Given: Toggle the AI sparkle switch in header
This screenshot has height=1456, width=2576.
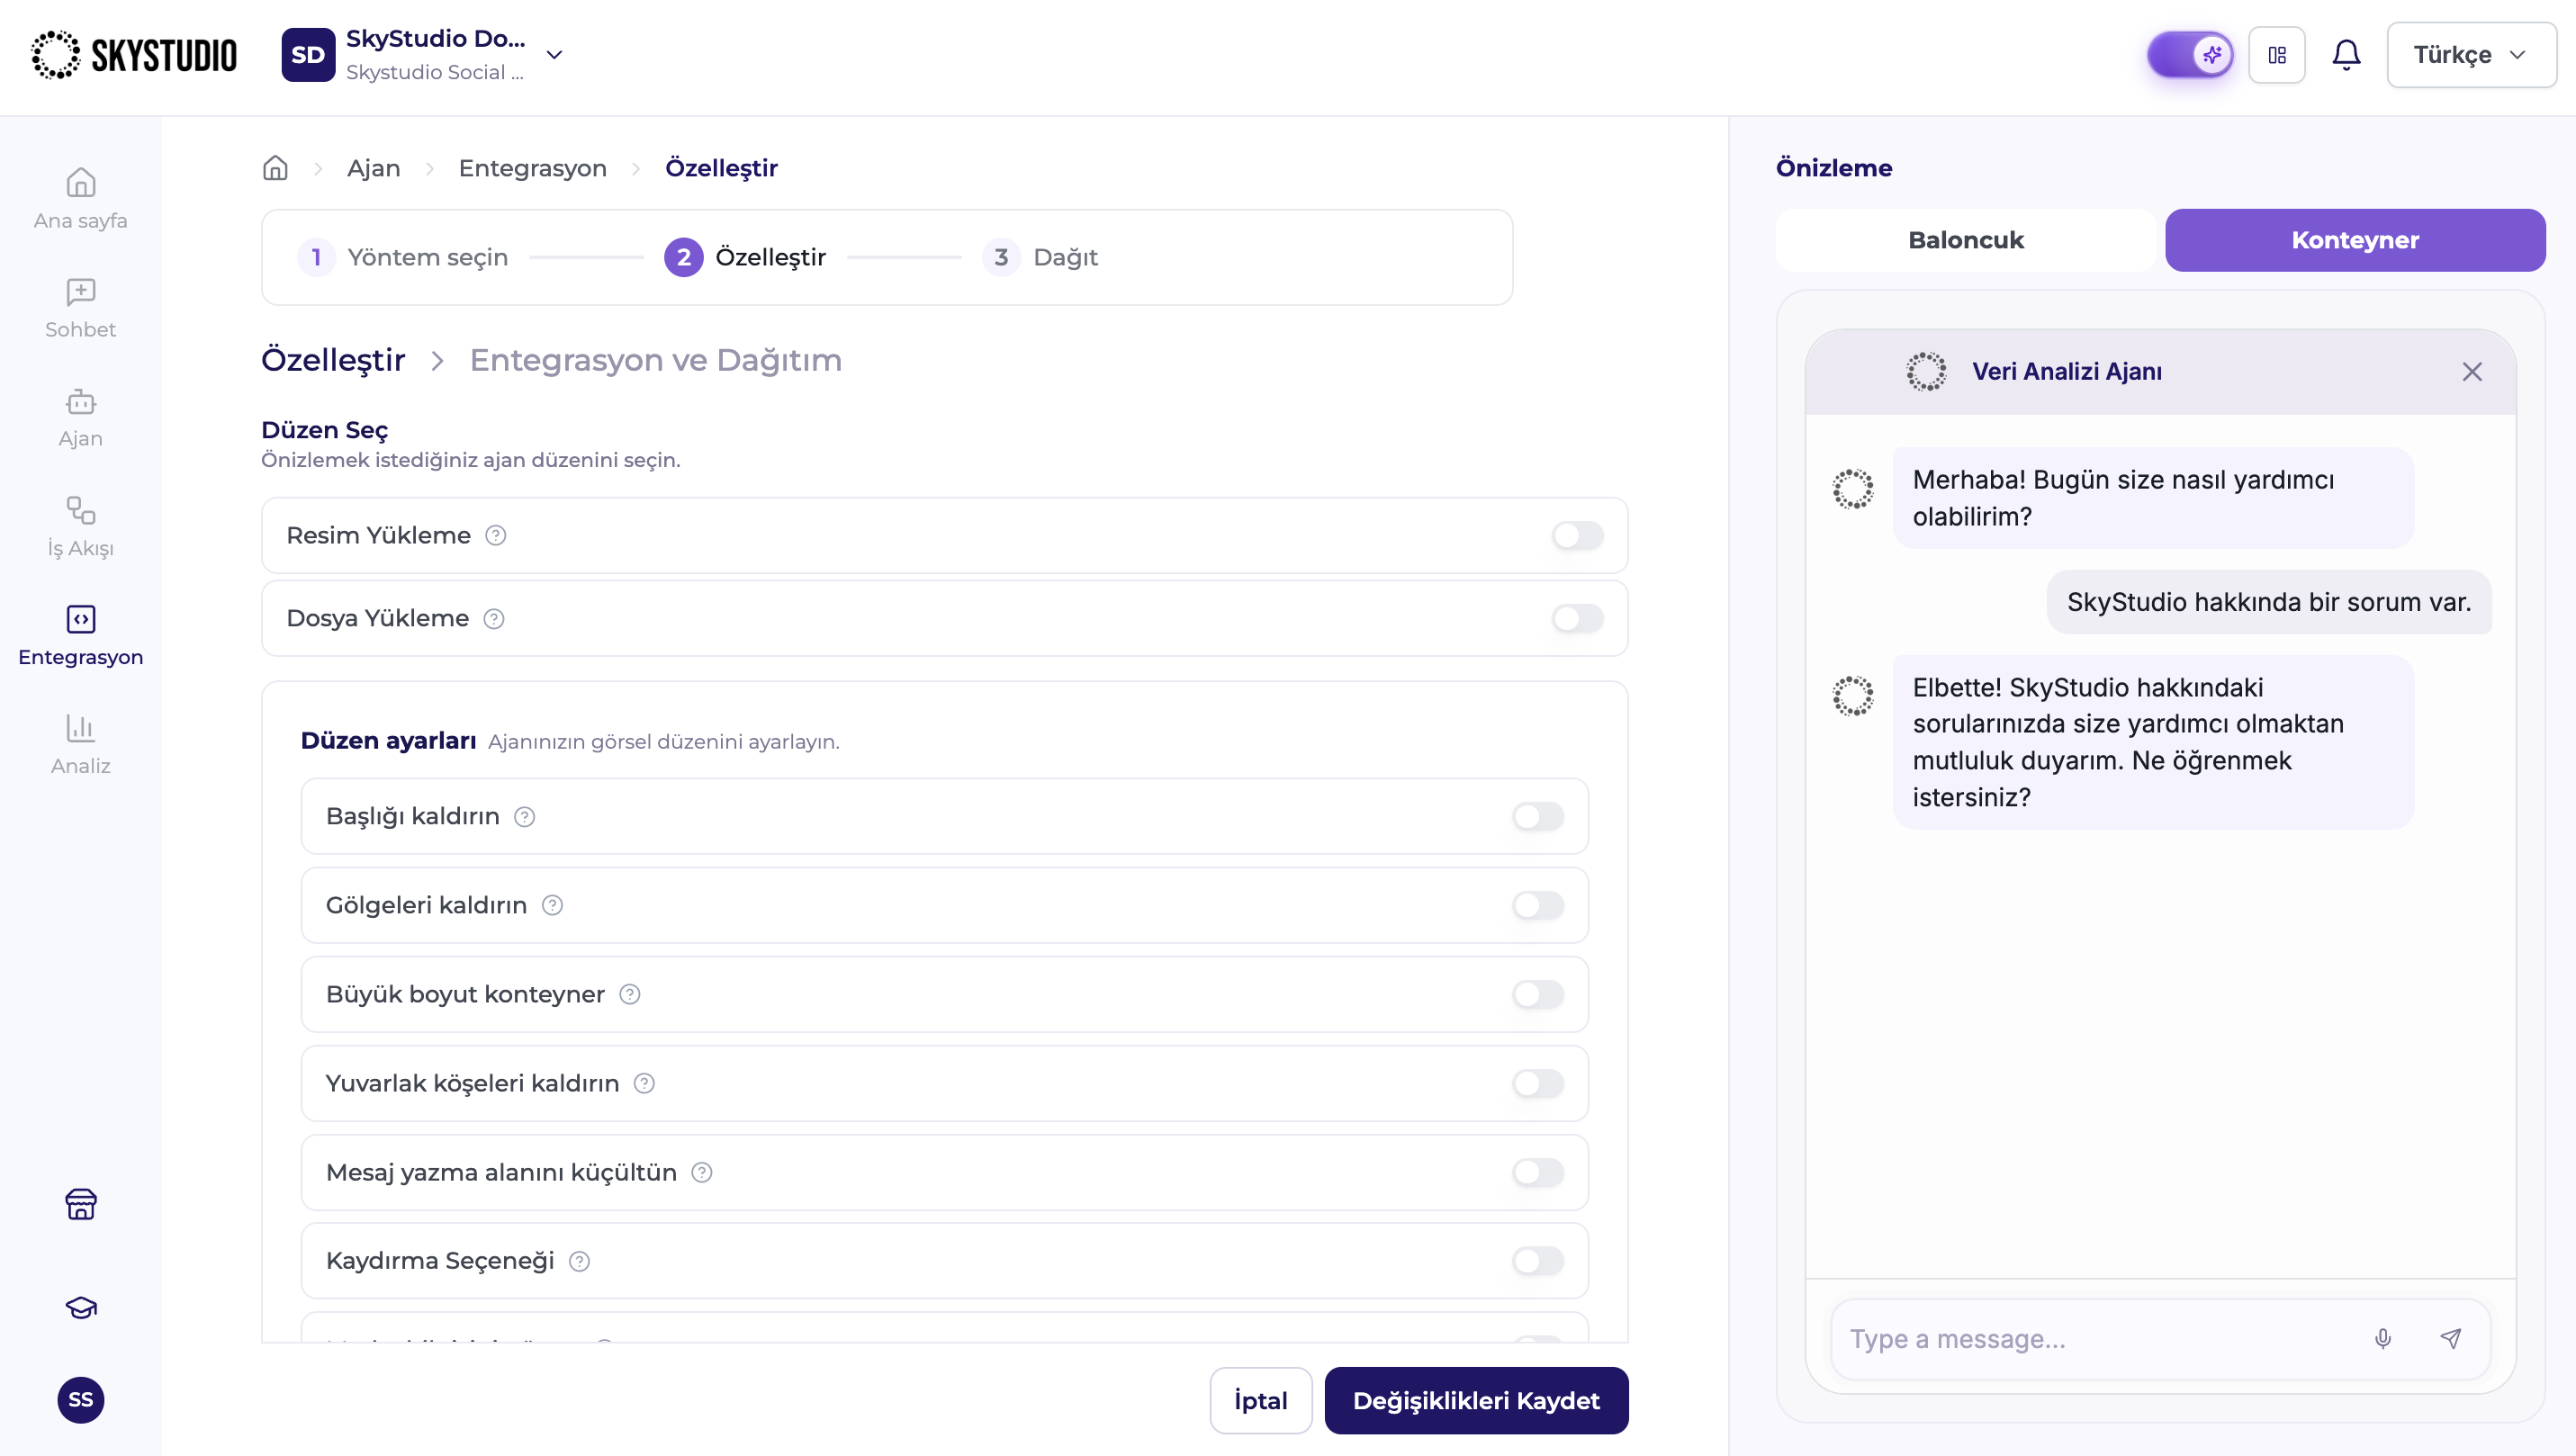Looking at the screenshot, I should 2190,55.
